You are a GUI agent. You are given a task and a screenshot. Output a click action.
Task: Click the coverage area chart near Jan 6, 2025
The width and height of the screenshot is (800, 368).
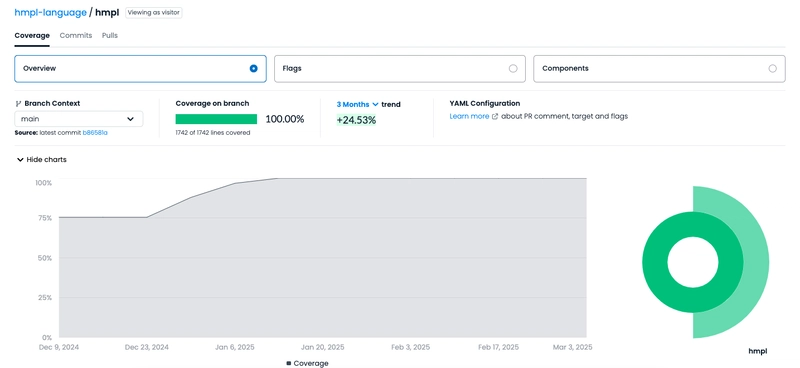(x=235, y=260)
